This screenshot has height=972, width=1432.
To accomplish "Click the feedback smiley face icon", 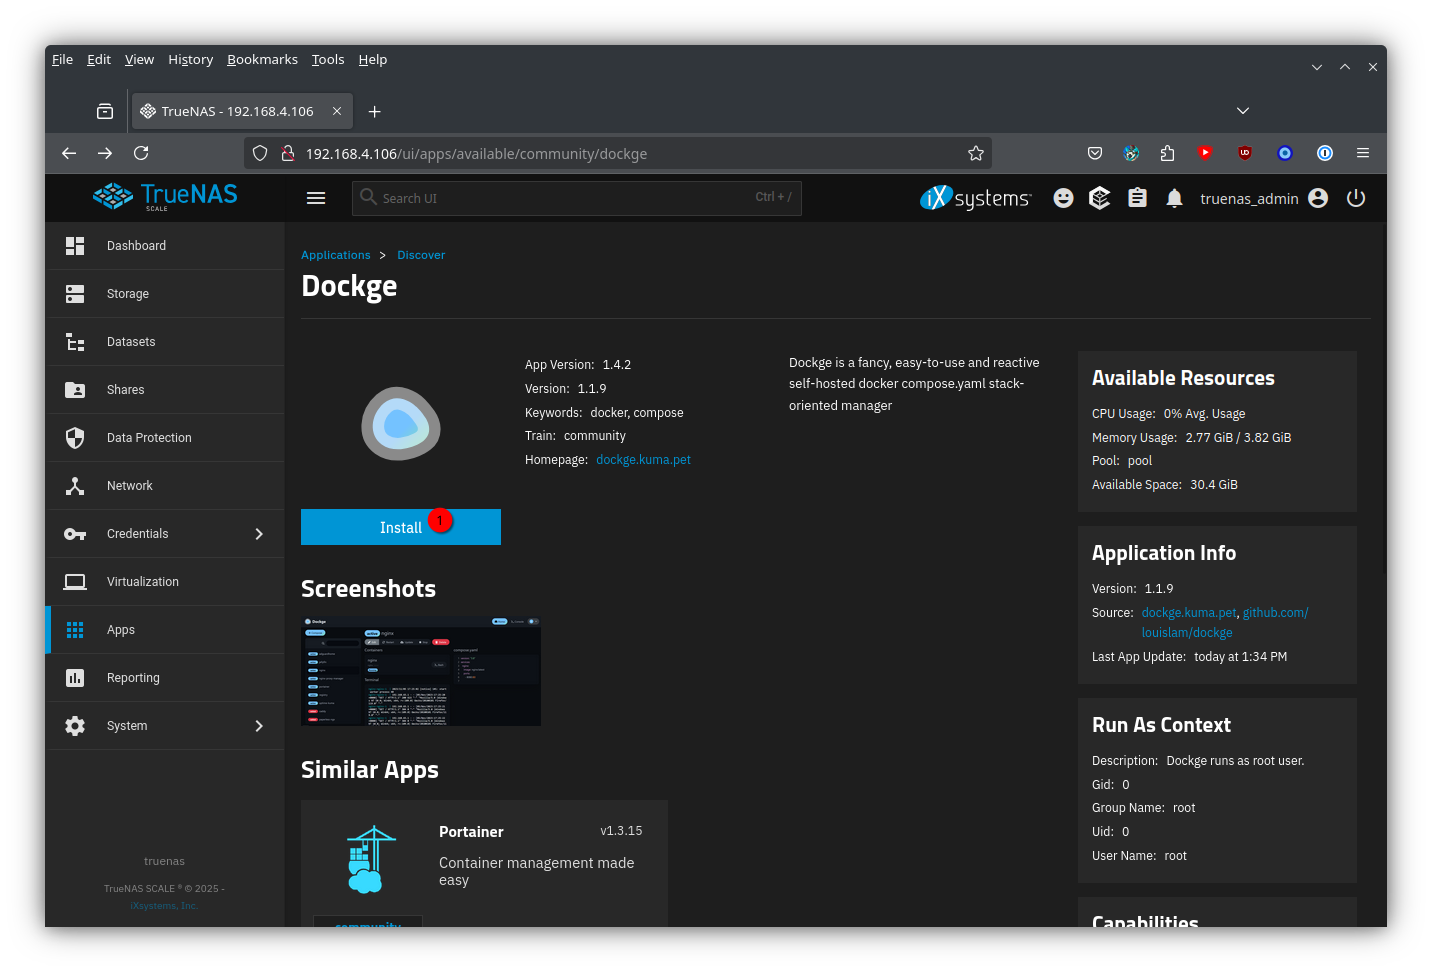I will pyautogui.click(x=1063, y=198).
